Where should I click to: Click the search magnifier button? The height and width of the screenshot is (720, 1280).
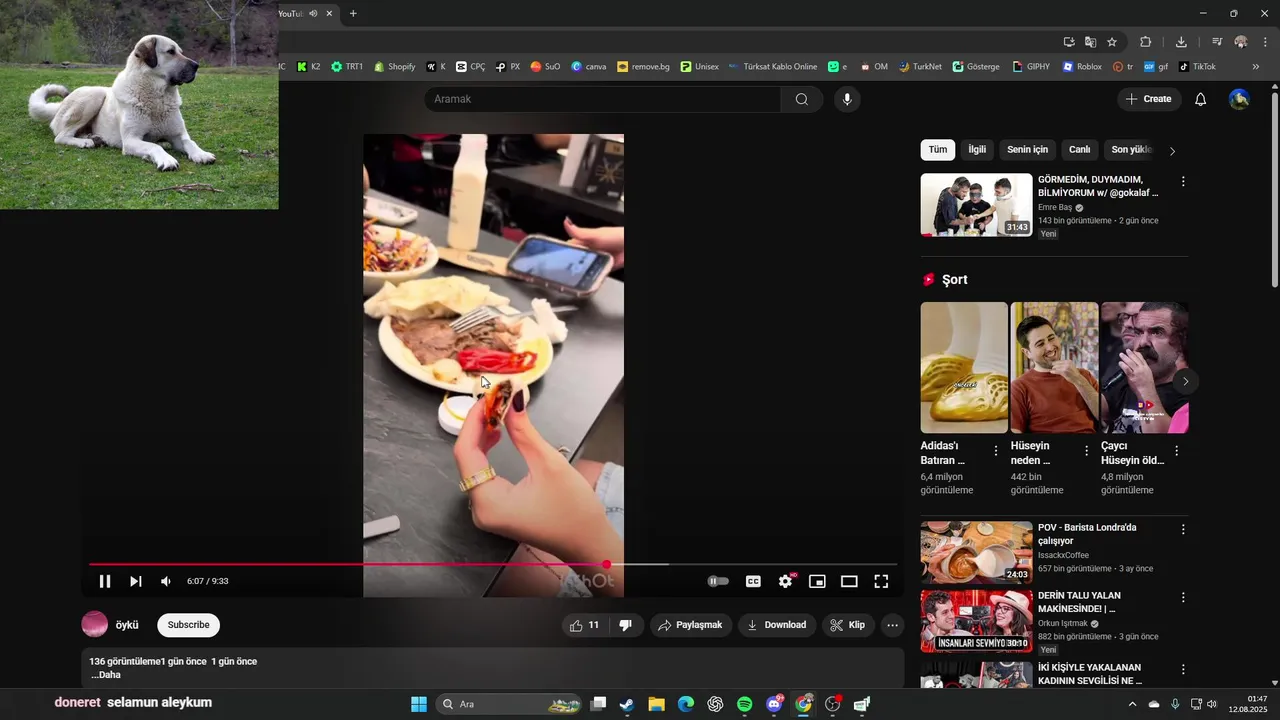[x=802, y=99]
